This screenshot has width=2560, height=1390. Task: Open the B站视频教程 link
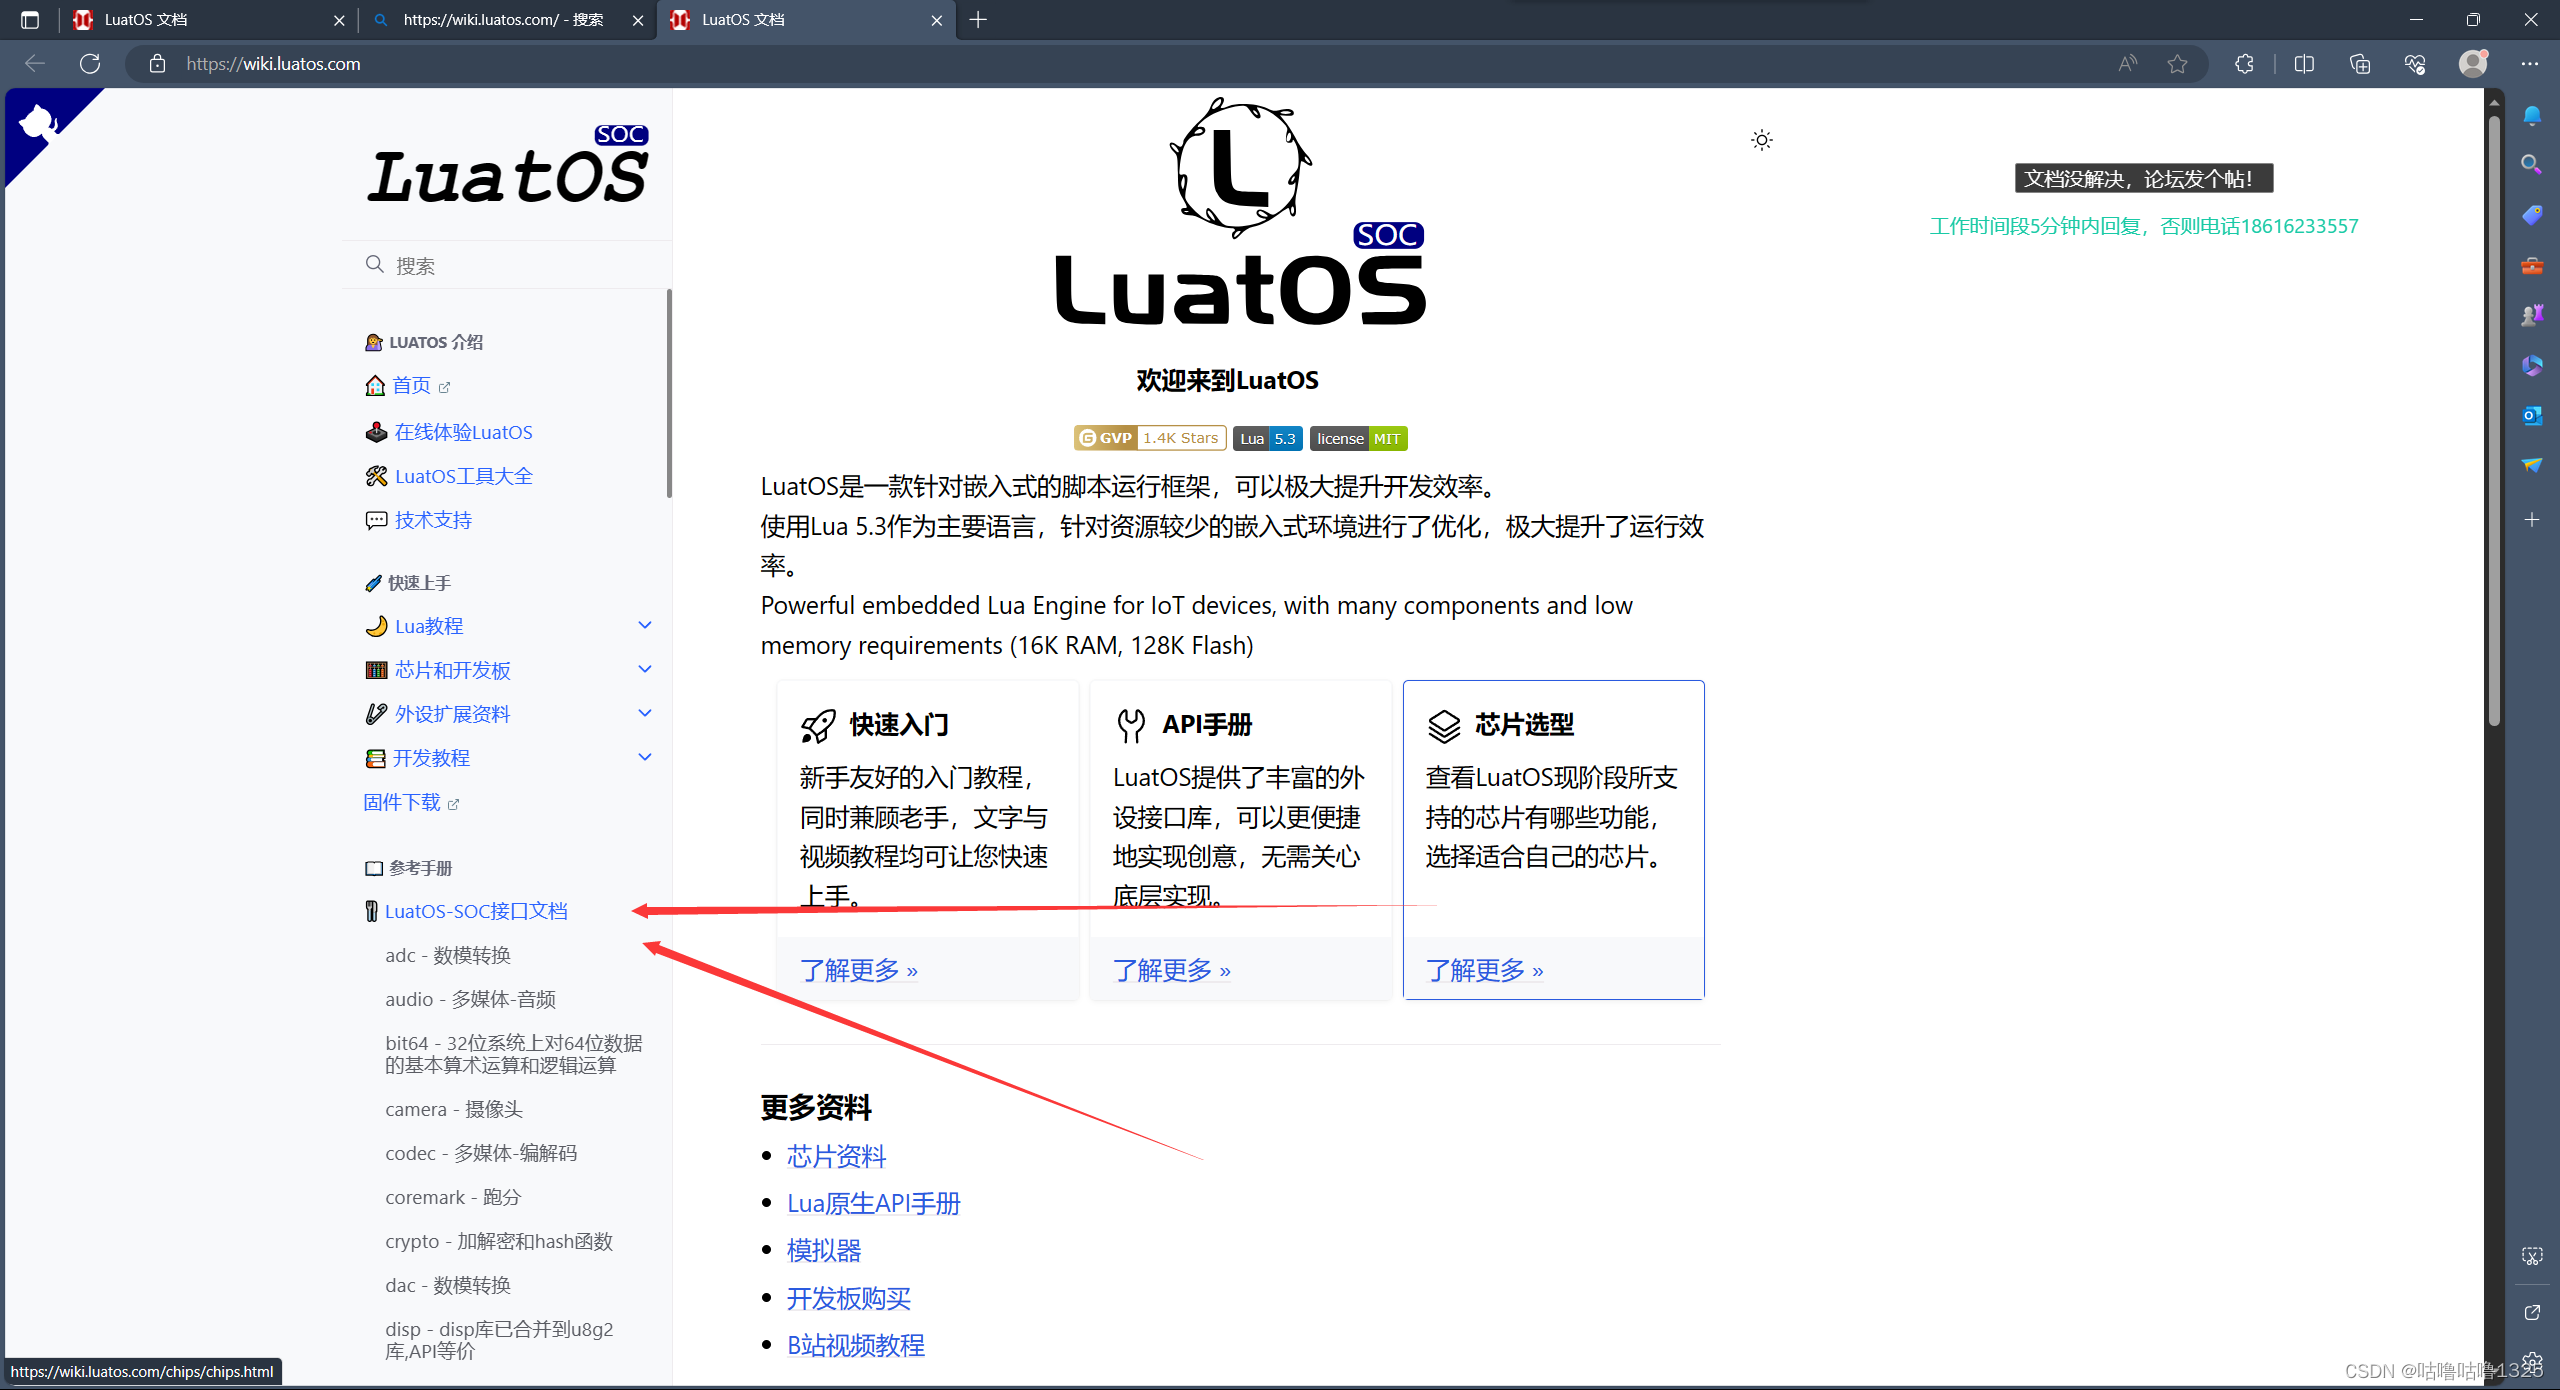pos(855,1345)
